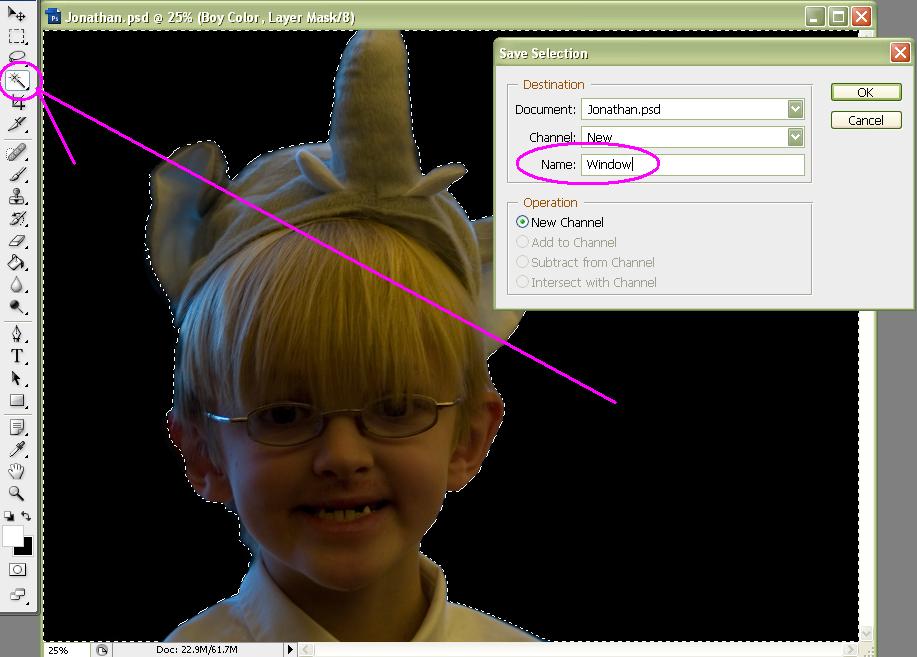Click the vertical scrollbar down arrow

coord(866,633)
